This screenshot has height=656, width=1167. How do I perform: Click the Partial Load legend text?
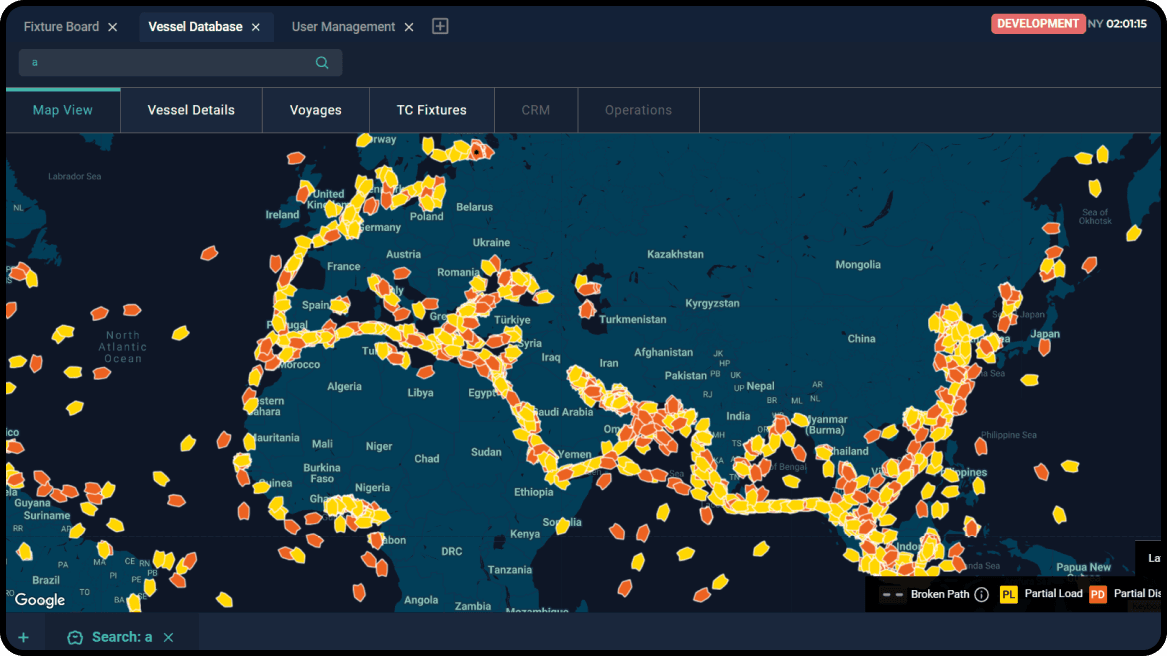pyautogui.click(x=1053, y=593)
